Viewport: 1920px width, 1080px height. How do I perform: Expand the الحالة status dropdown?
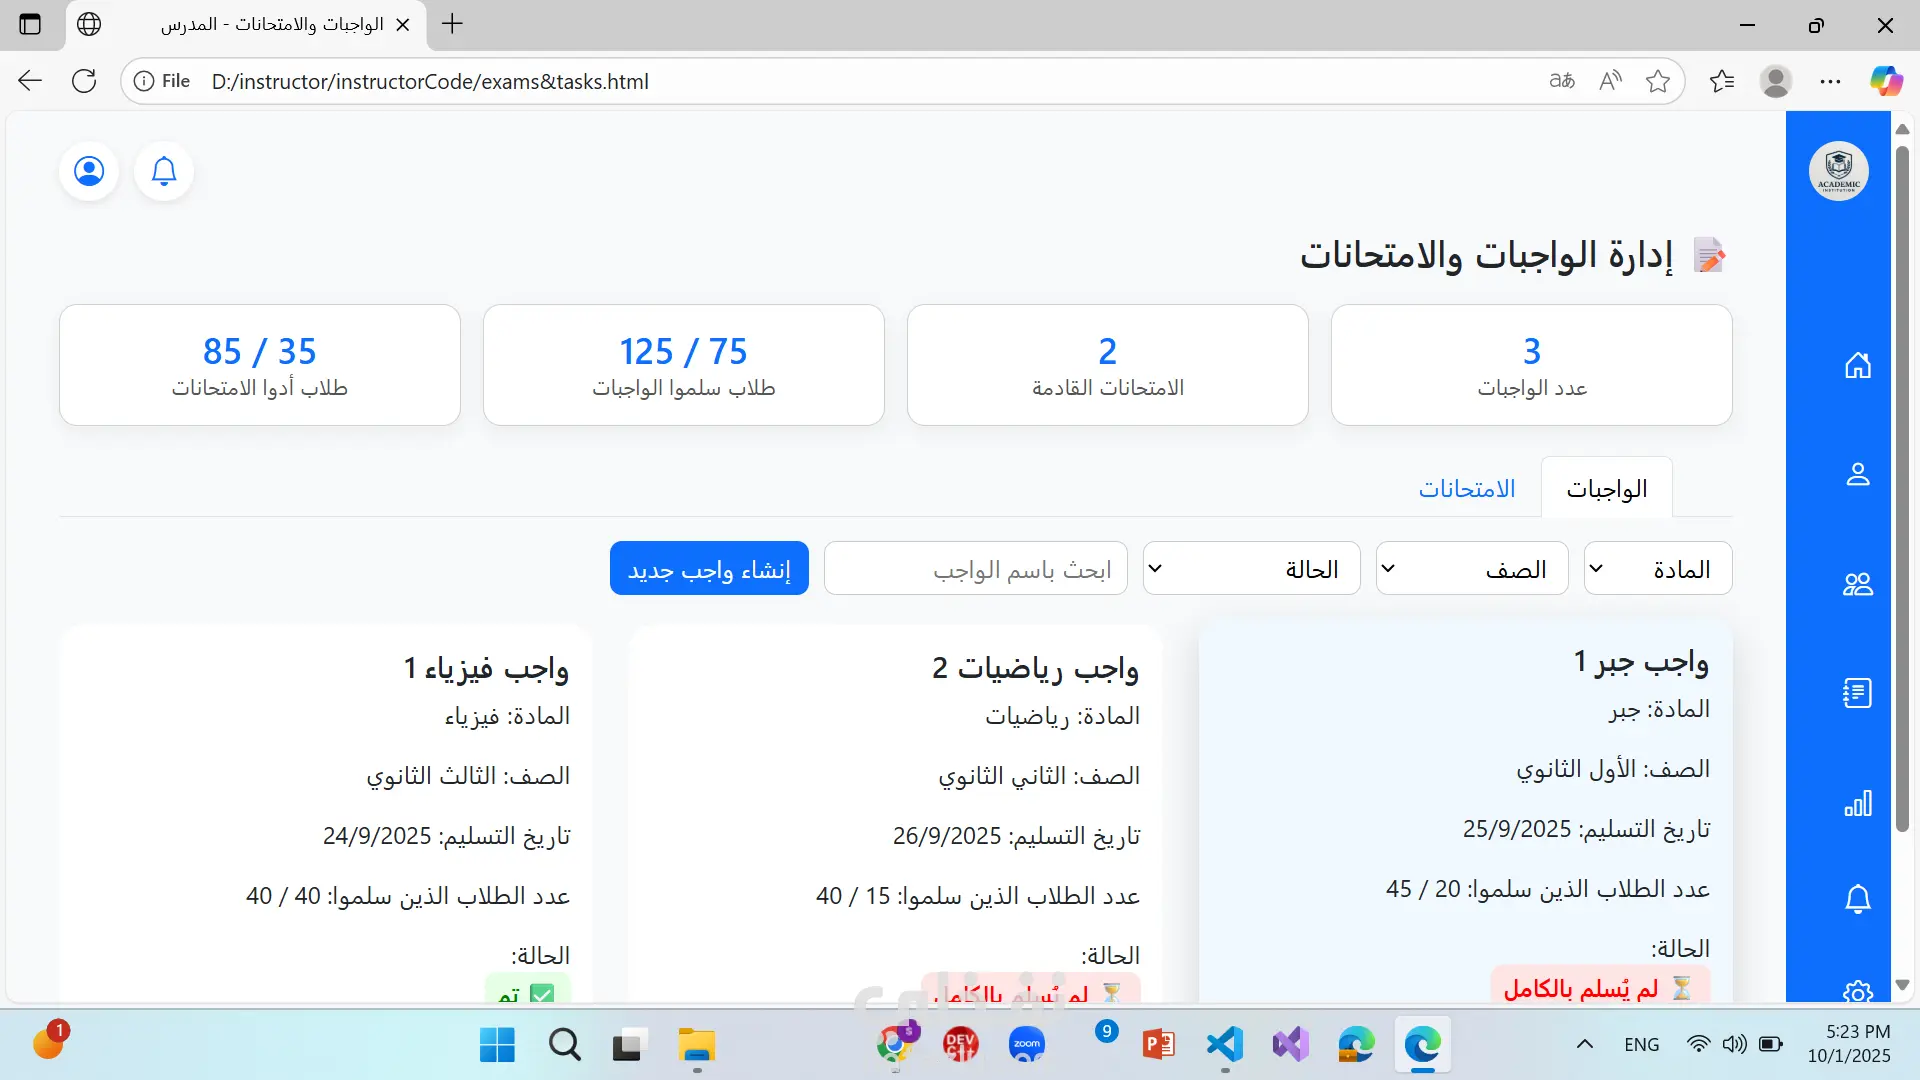click(x=1251, y=569)
